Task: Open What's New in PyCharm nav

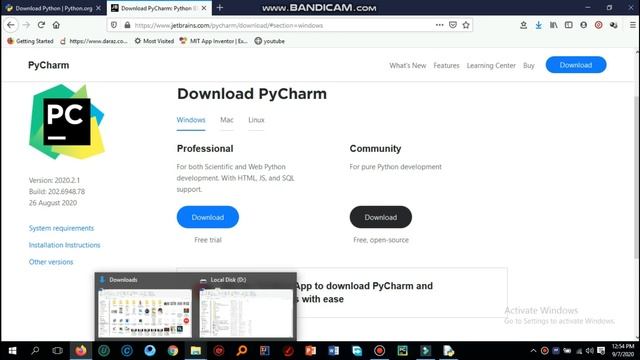Action: (x=407, y=65)
